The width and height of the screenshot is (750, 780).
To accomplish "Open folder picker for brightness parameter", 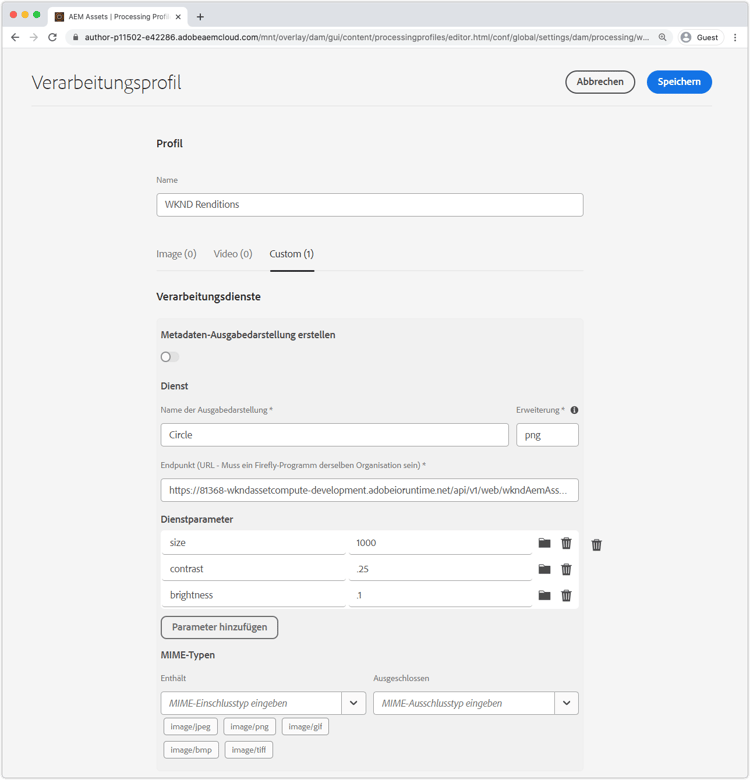I will (x=544, y=595).
